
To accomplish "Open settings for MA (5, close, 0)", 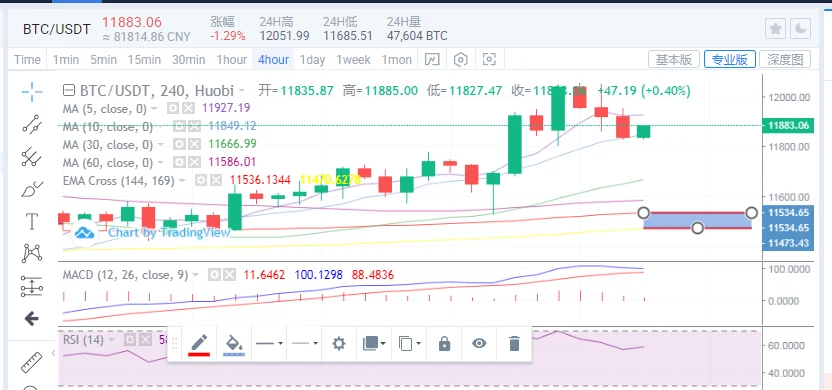I will [x=172, y=109].
